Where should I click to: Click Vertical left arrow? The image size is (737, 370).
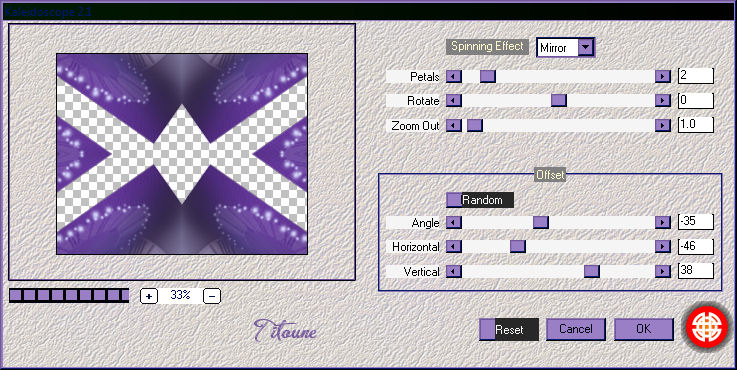tap(454, 271)
